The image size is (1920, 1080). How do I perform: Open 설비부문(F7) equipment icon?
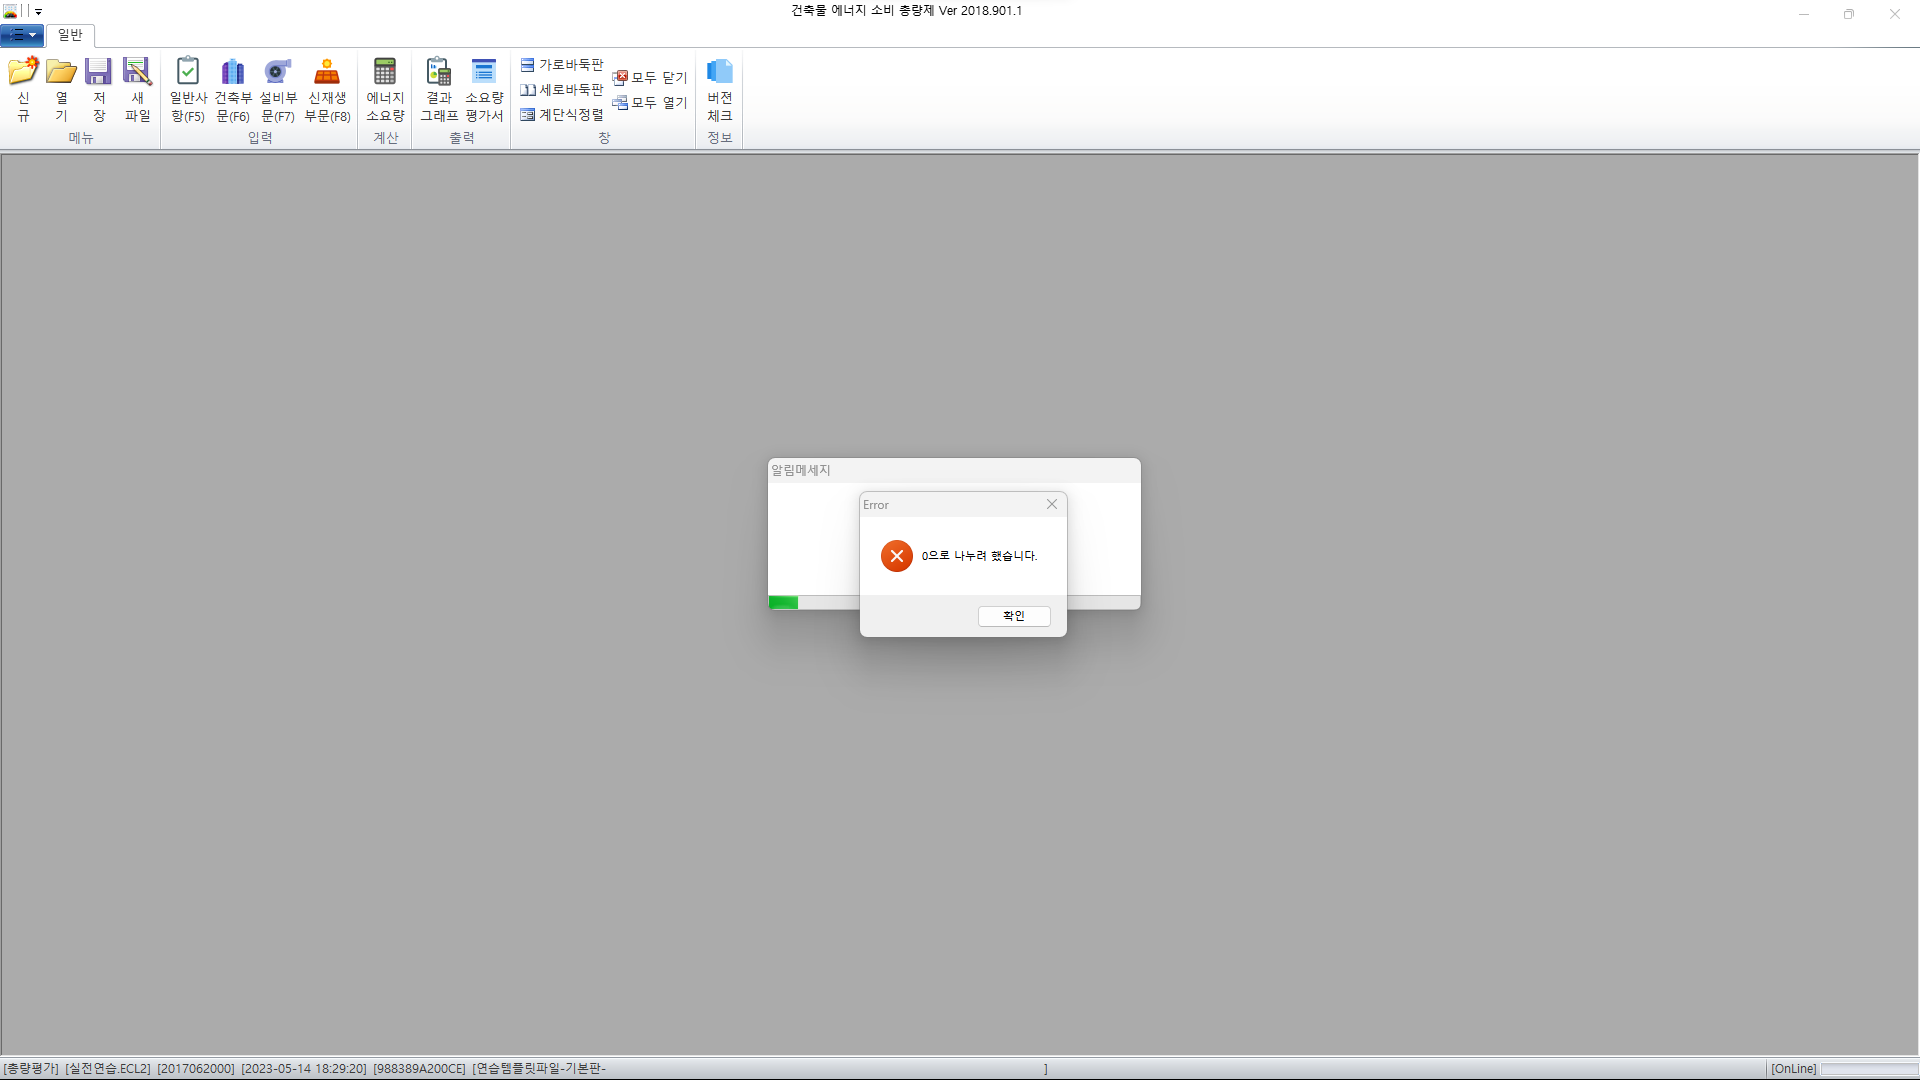tap(278, 72)
